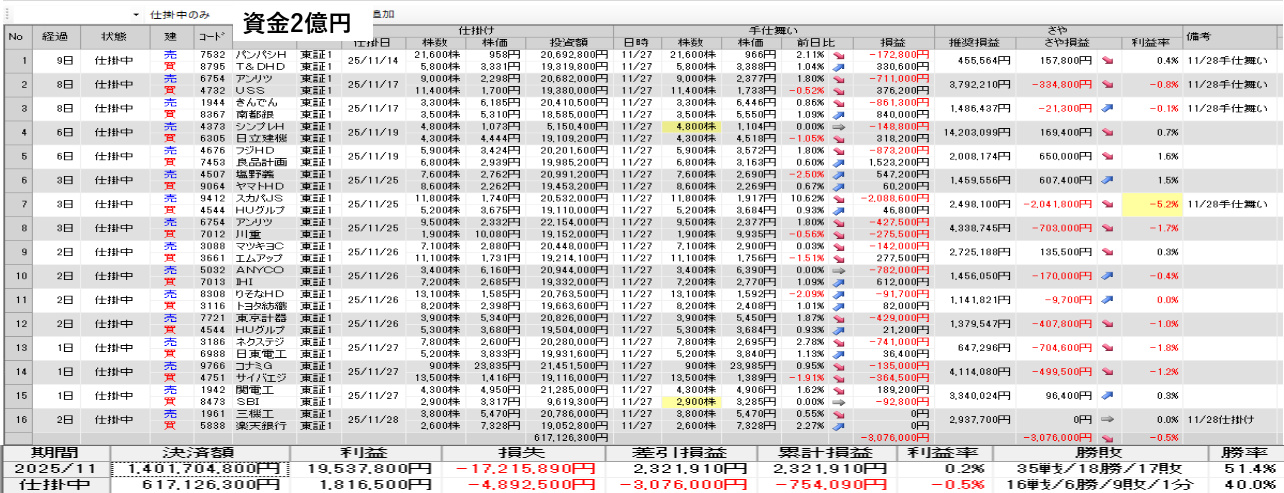Select row header number 7
Screen dimensions: 1284x493
coord(15,205)
